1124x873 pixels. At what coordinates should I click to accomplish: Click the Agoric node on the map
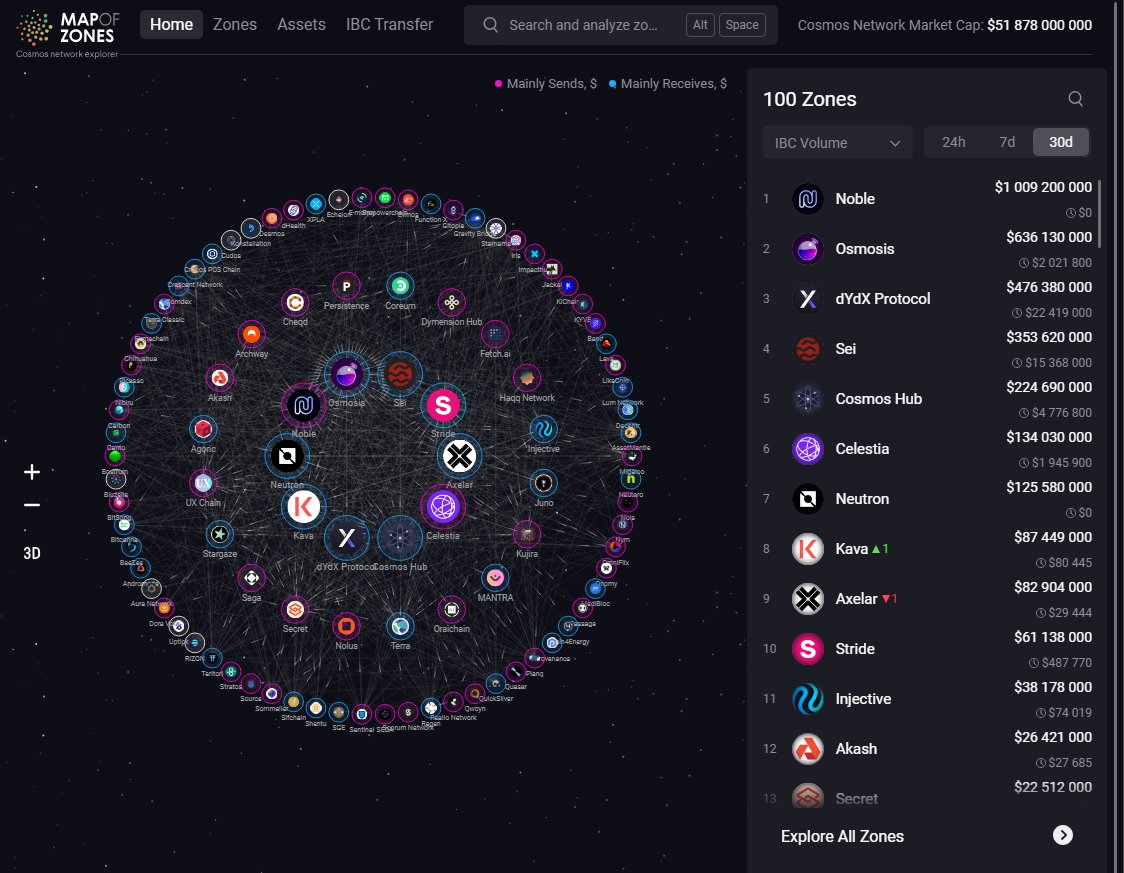(x=203, y=429)
